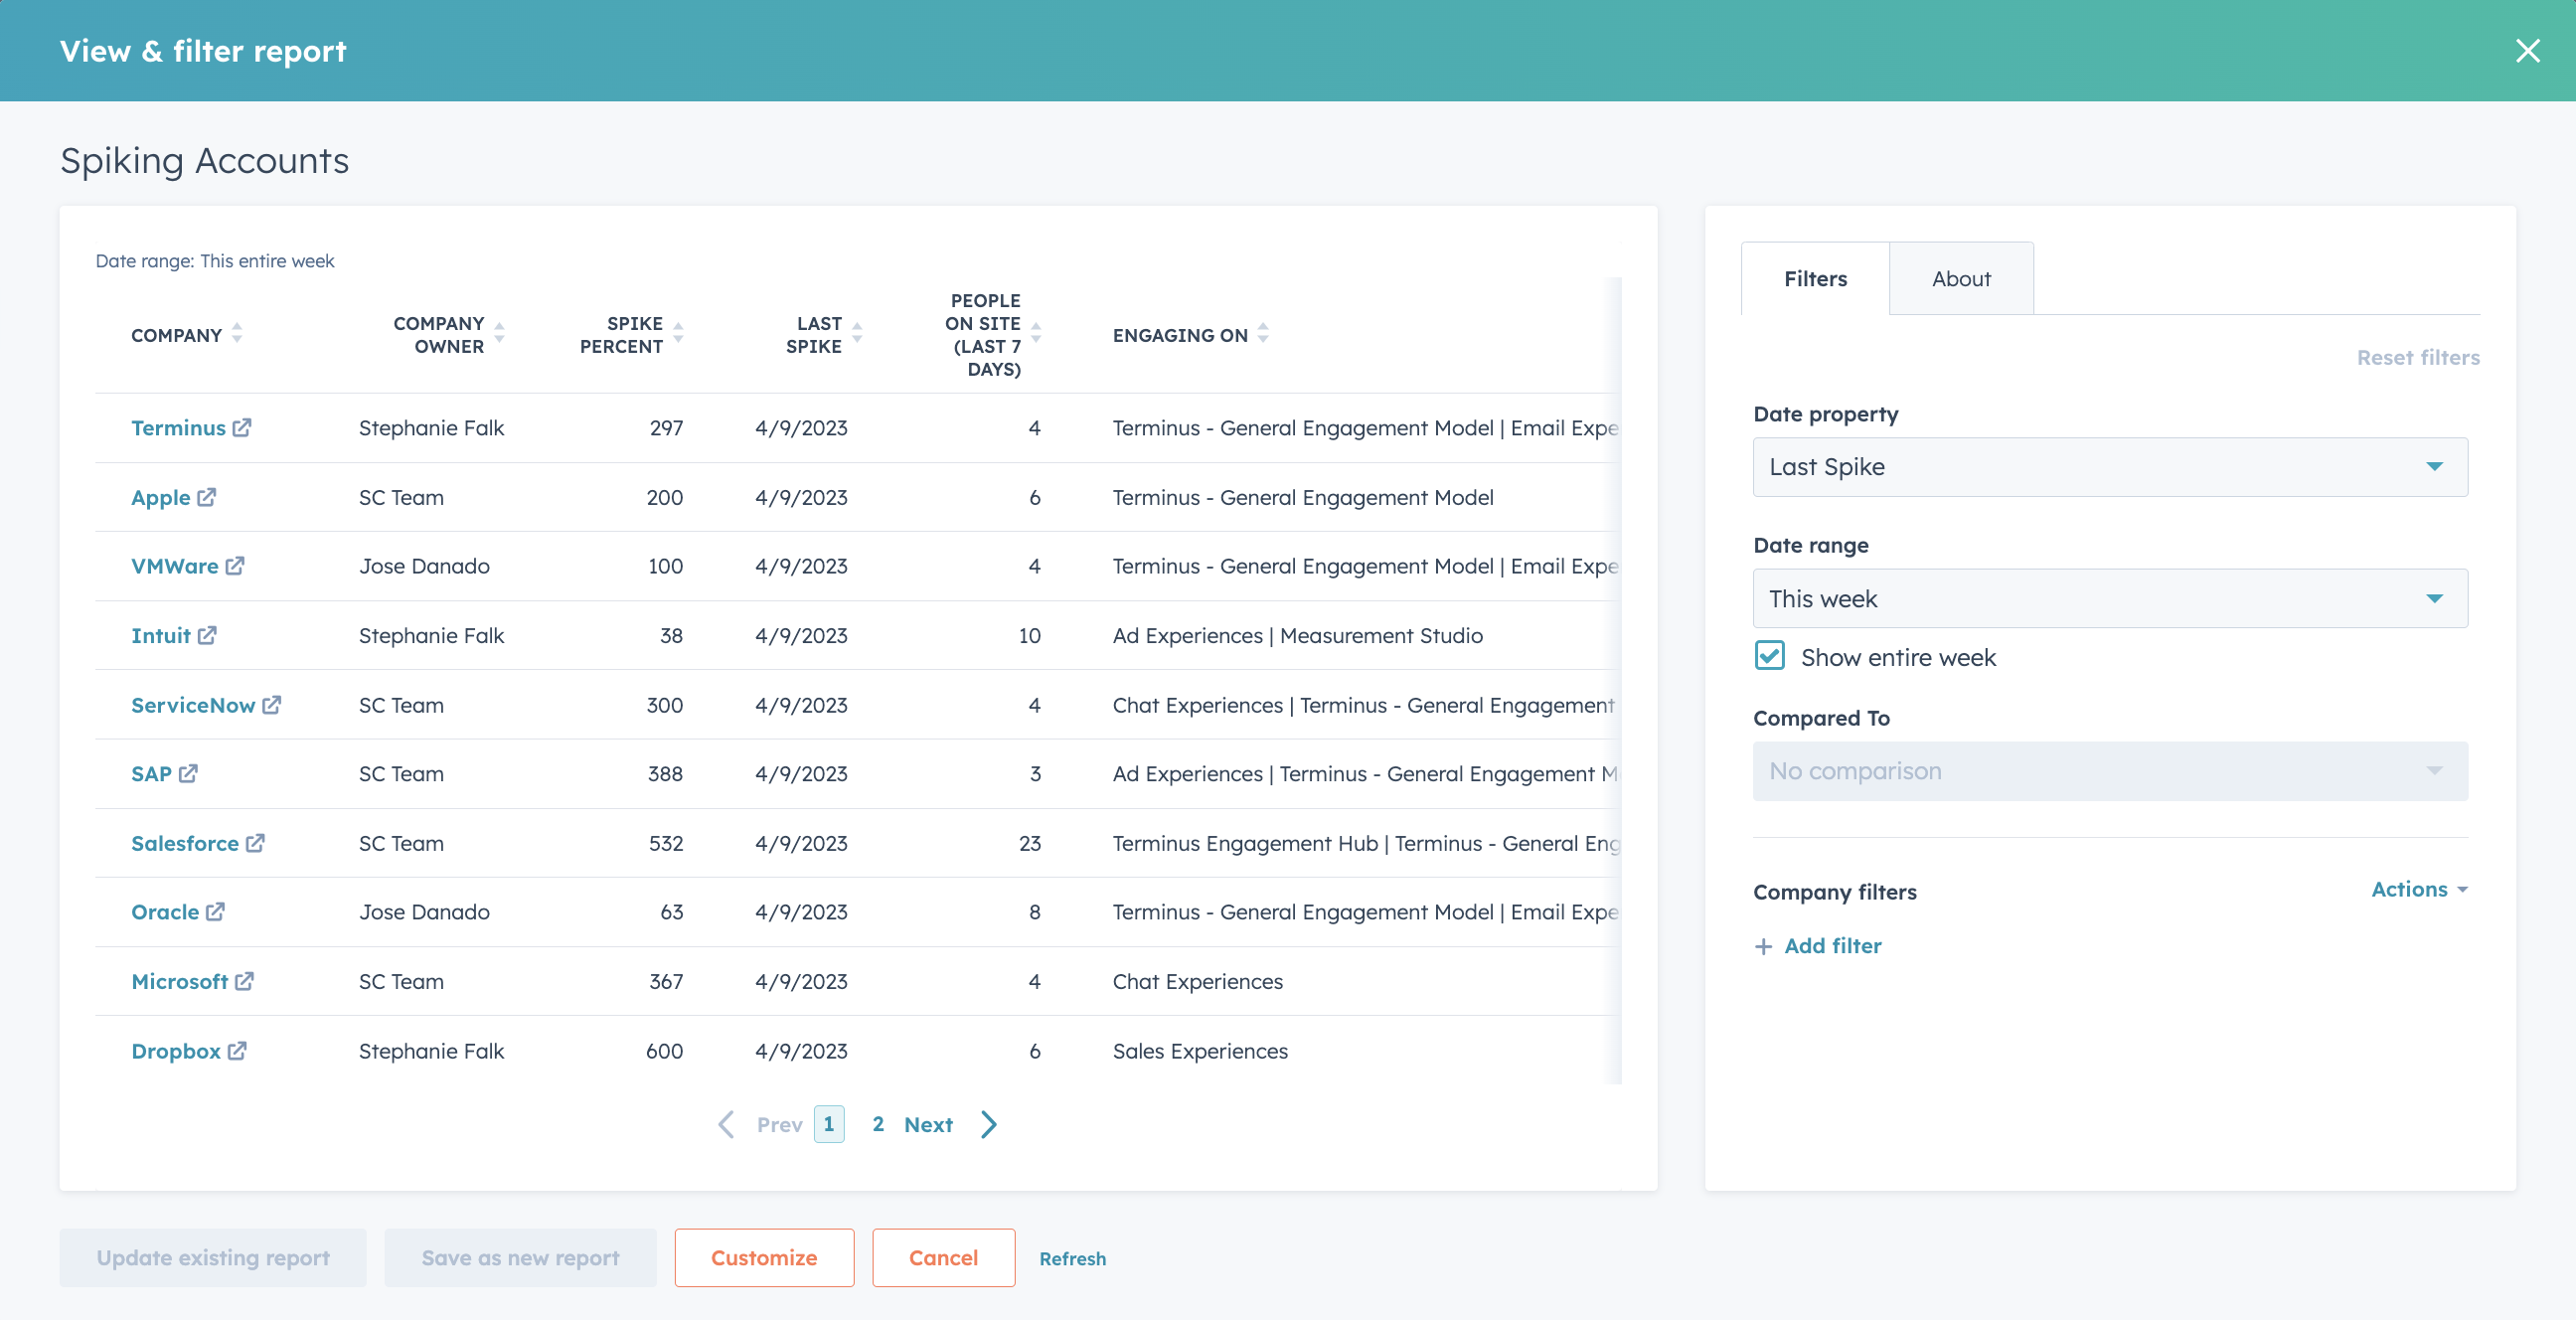Open Intuit external link icon
This screenshot has width=2576, height=1320.
coord(207,636)
